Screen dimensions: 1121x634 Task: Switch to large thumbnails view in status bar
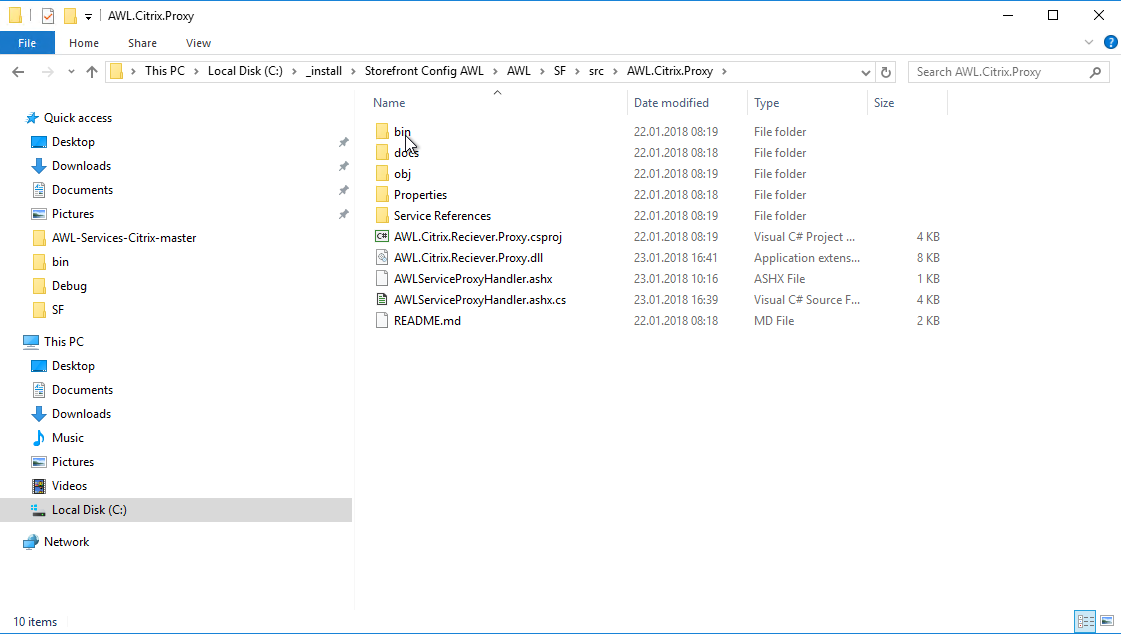[1105, 621]
